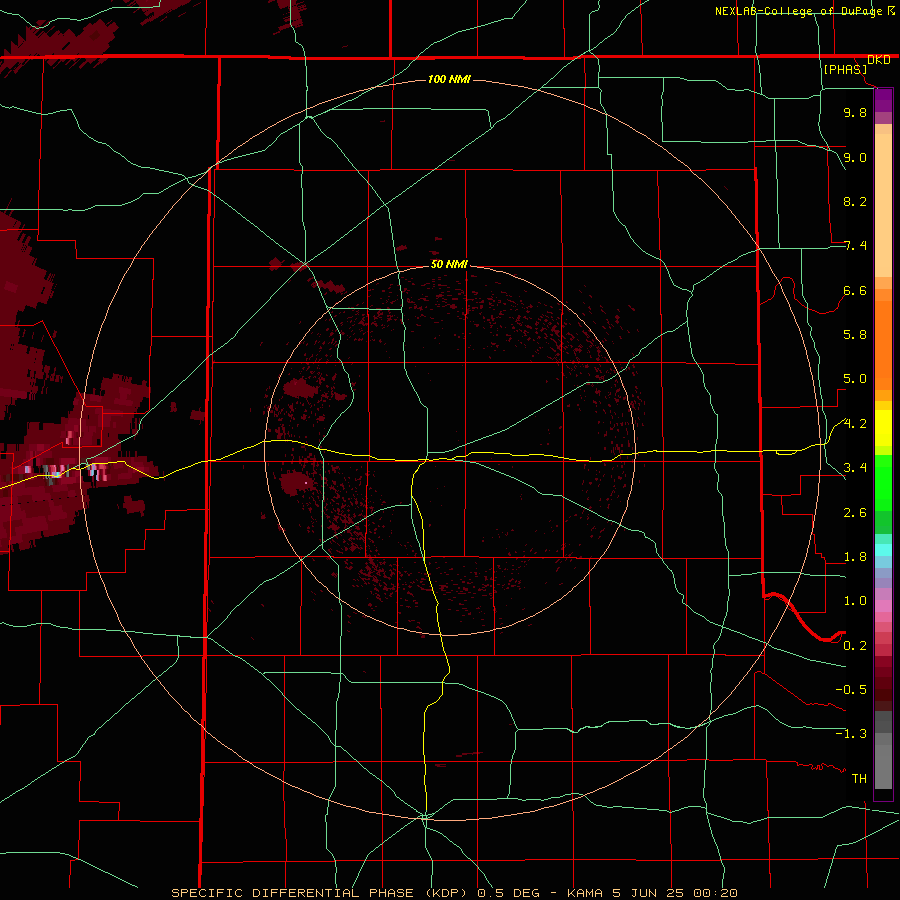Click the 50 NMI range ring label

coord(449,264)
